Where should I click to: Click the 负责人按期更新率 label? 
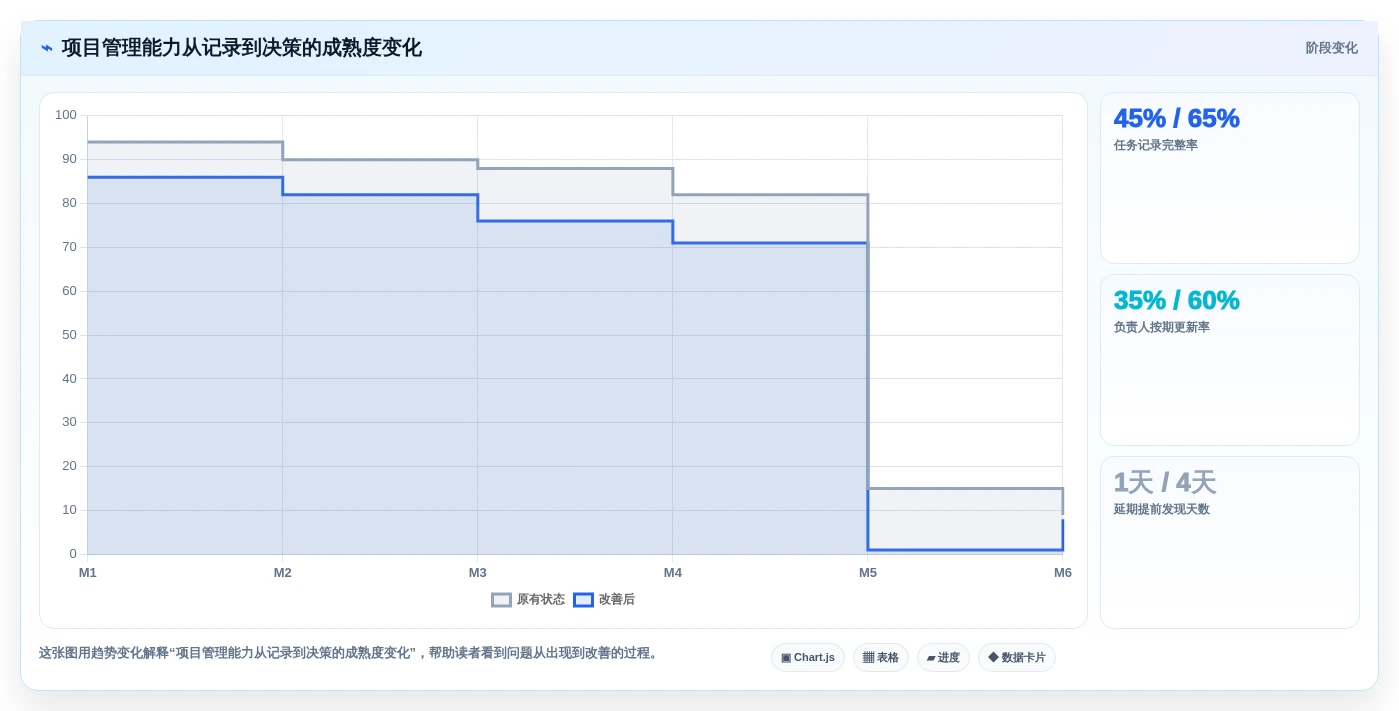click(x=1161, y=327)
